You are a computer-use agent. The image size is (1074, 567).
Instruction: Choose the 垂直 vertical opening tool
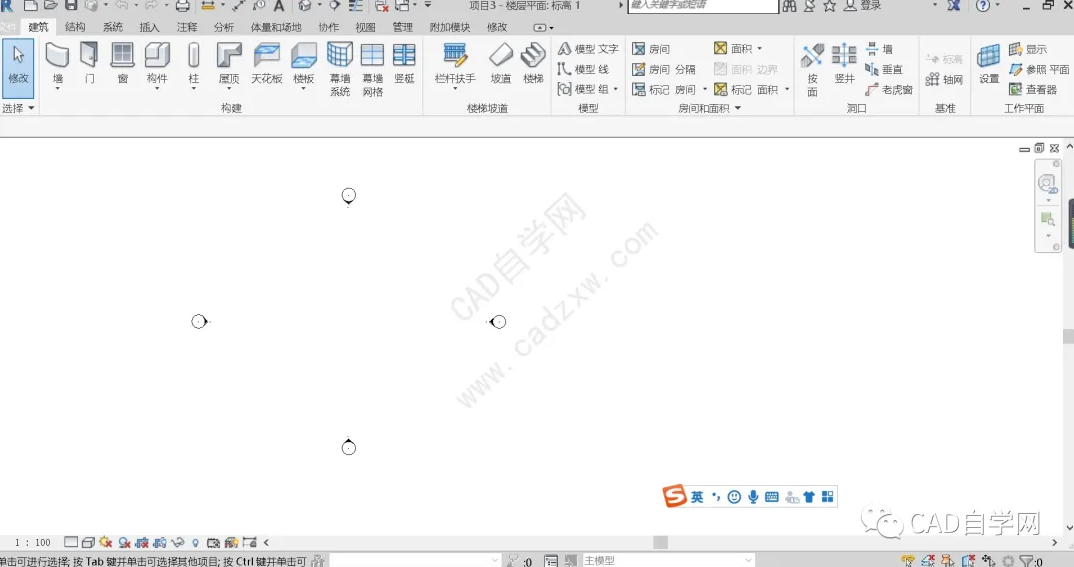[x=884, y=69]
